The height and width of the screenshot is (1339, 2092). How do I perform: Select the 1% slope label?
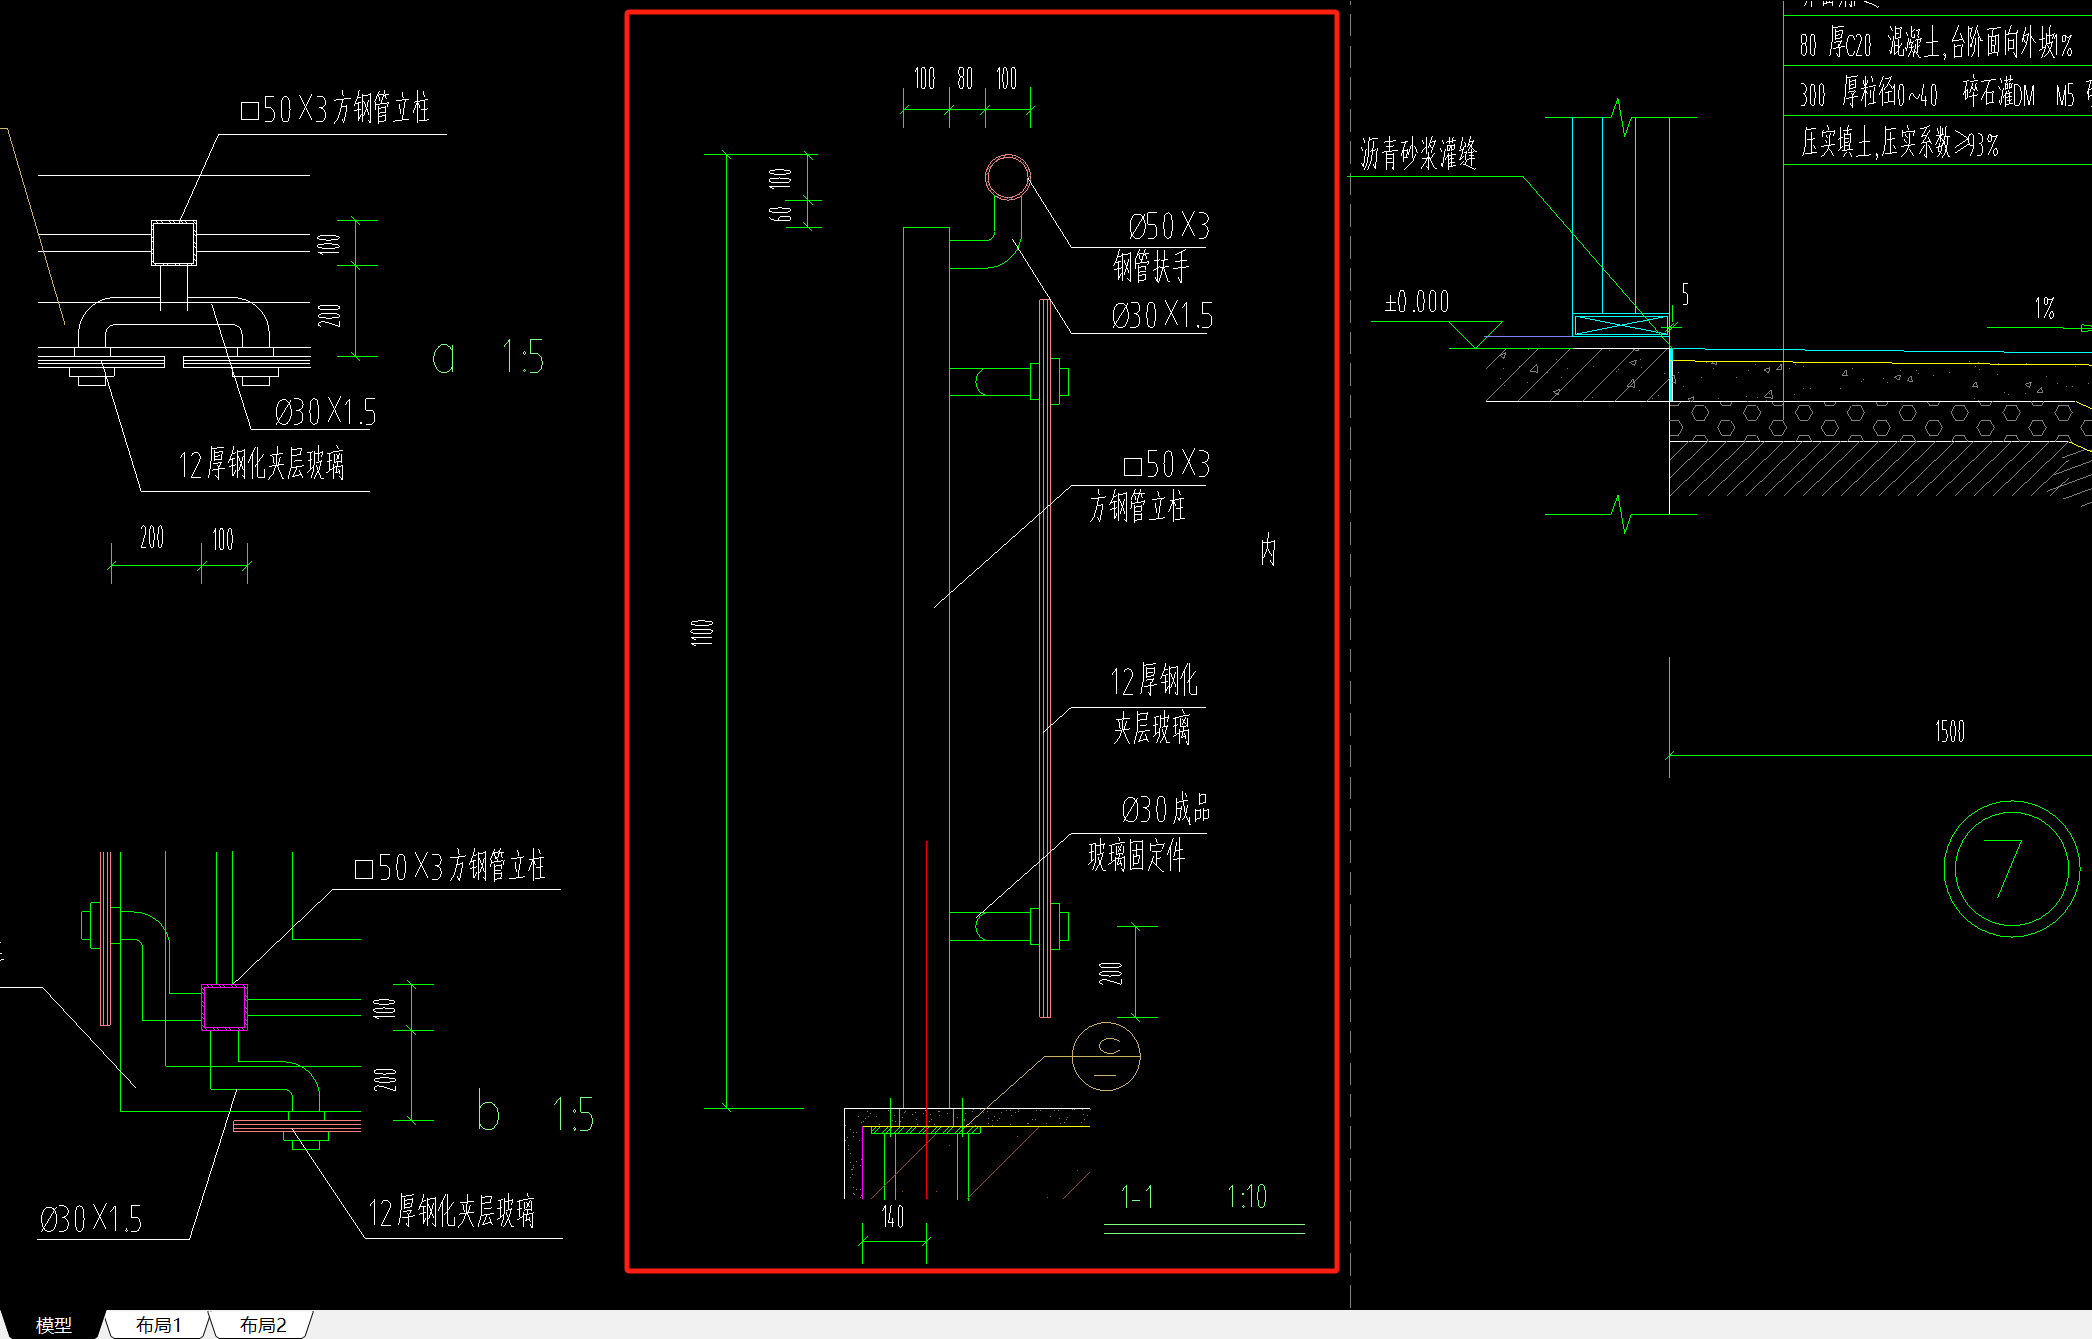point(2044,308)
